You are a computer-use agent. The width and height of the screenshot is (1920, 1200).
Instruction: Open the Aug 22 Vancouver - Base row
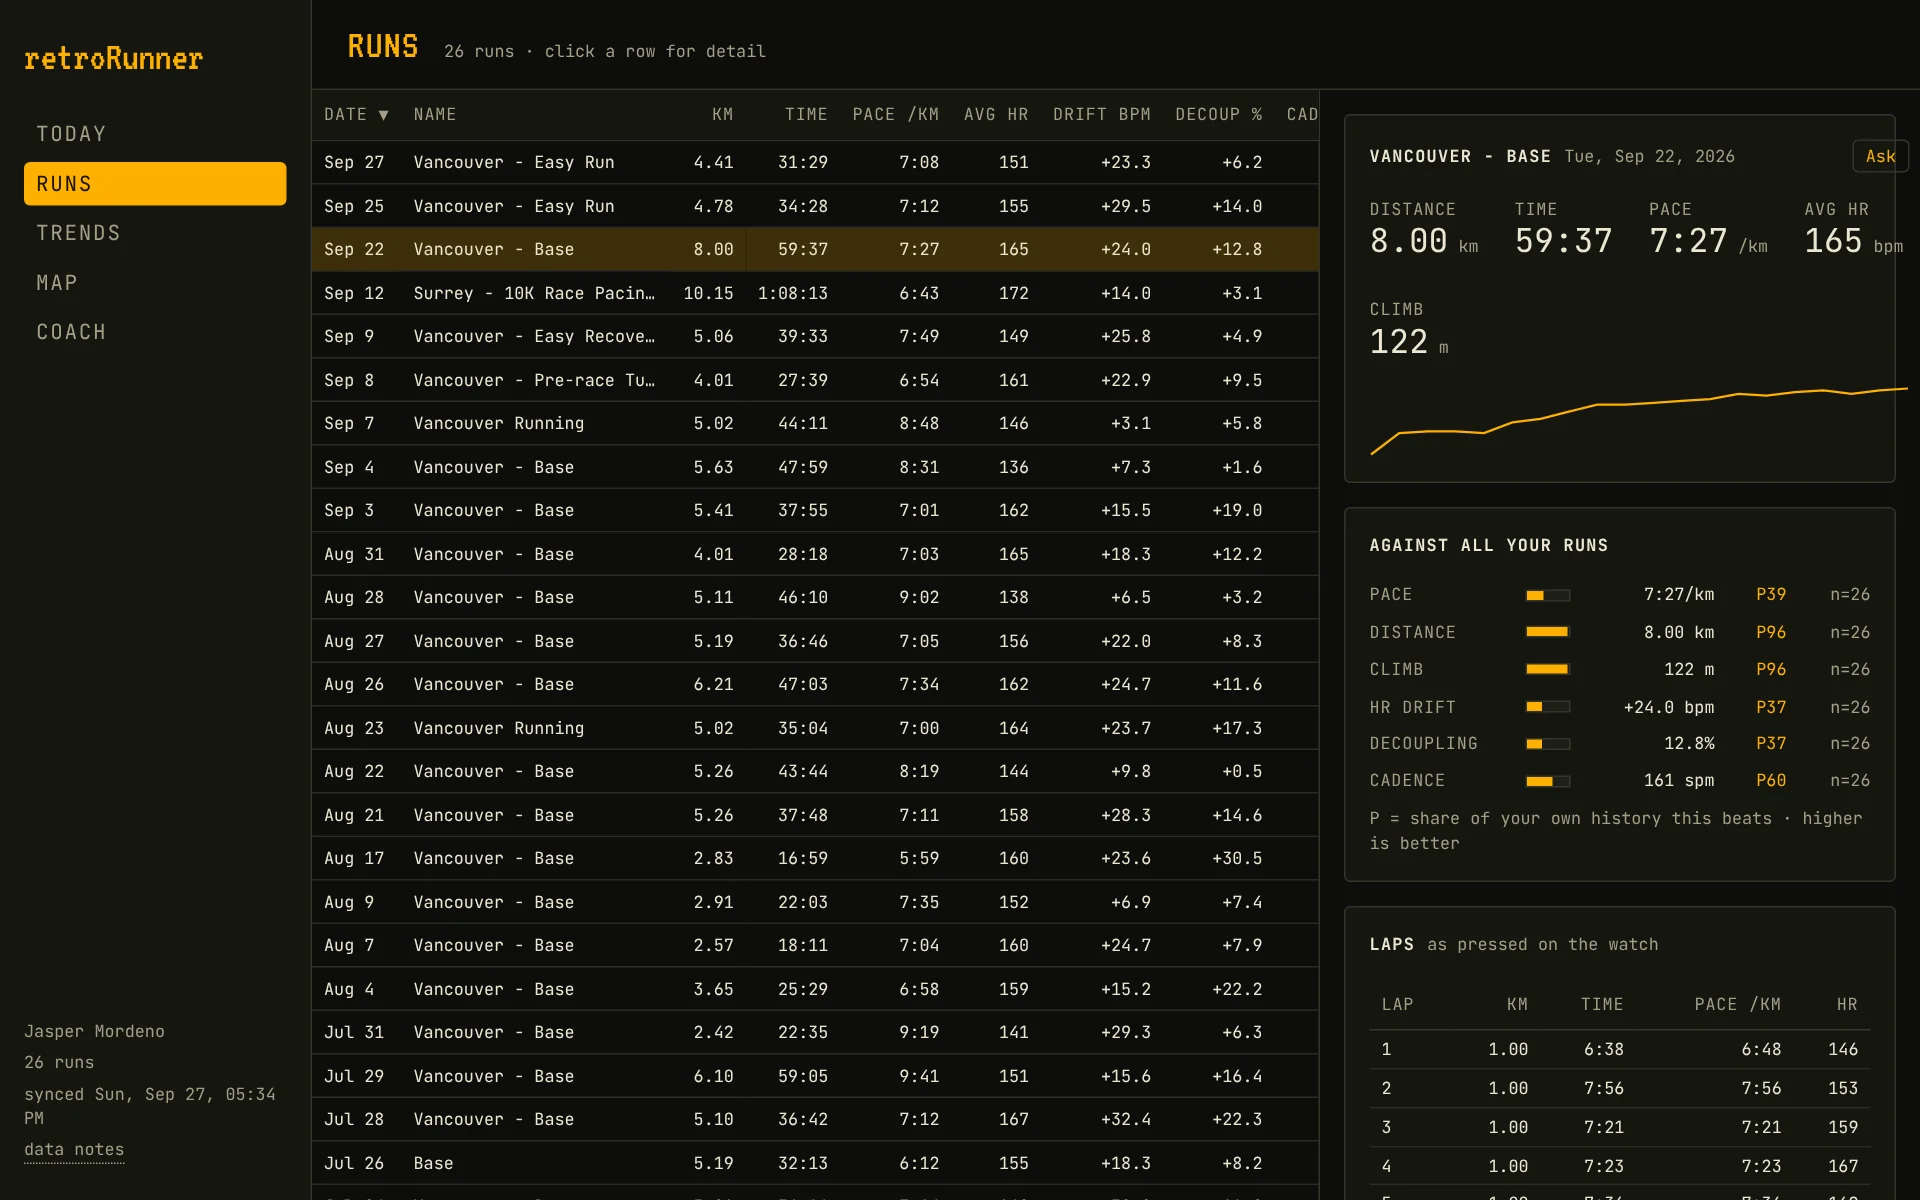[815, 771]
